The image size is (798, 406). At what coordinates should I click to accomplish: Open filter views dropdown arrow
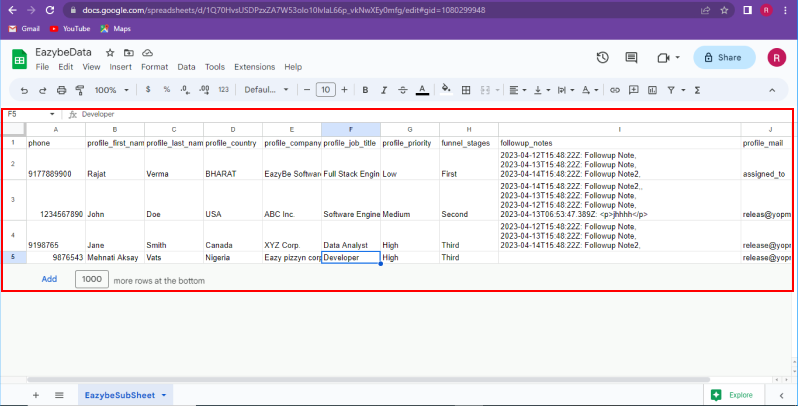[683, 90]
